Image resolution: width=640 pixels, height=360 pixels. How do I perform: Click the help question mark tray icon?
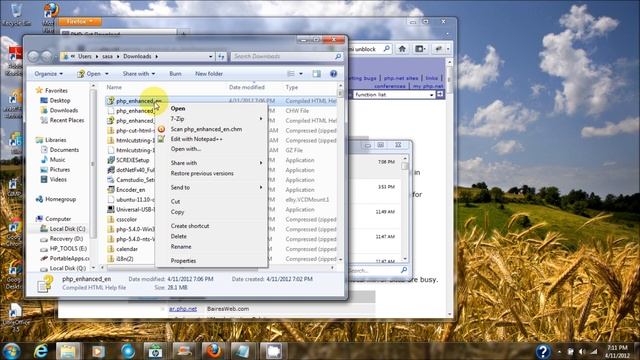543,351
